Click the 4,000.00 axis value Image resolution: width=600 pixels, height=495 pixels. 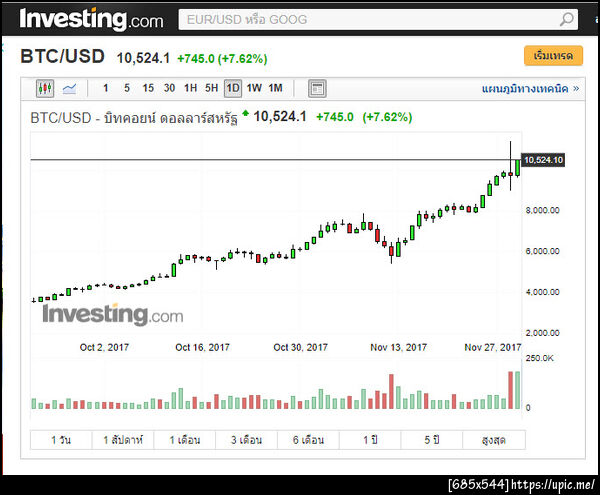tap(543, 292)
